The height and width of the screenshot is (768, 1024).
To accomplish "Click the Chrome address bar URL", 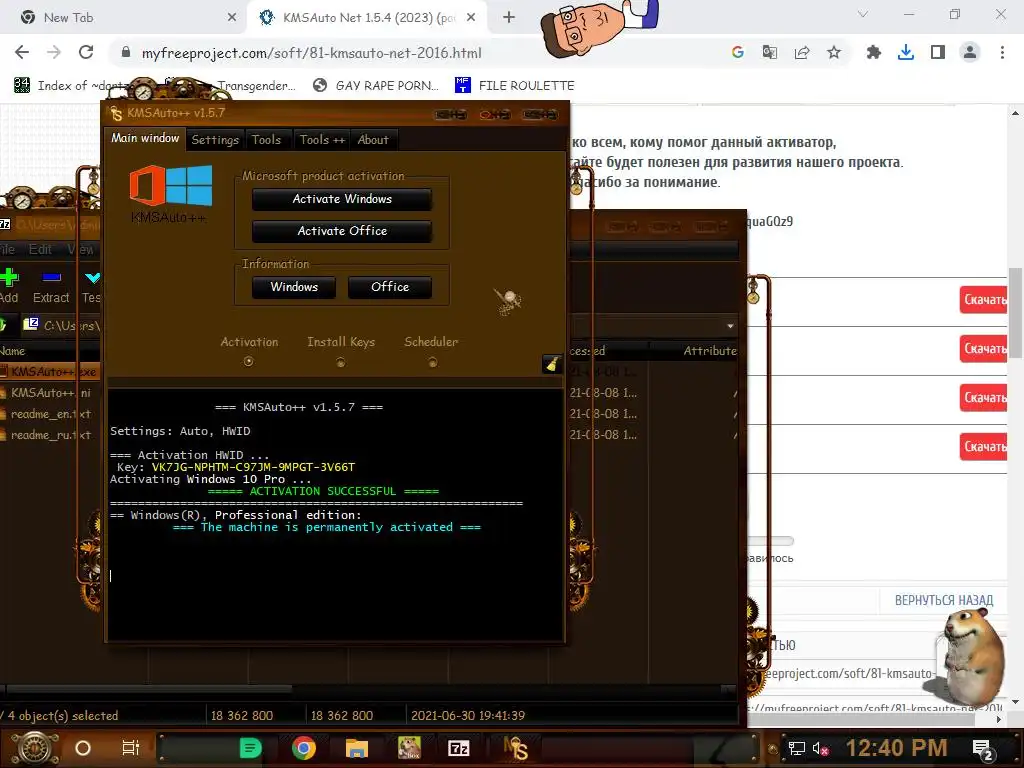I will click(x=312, y=53).
